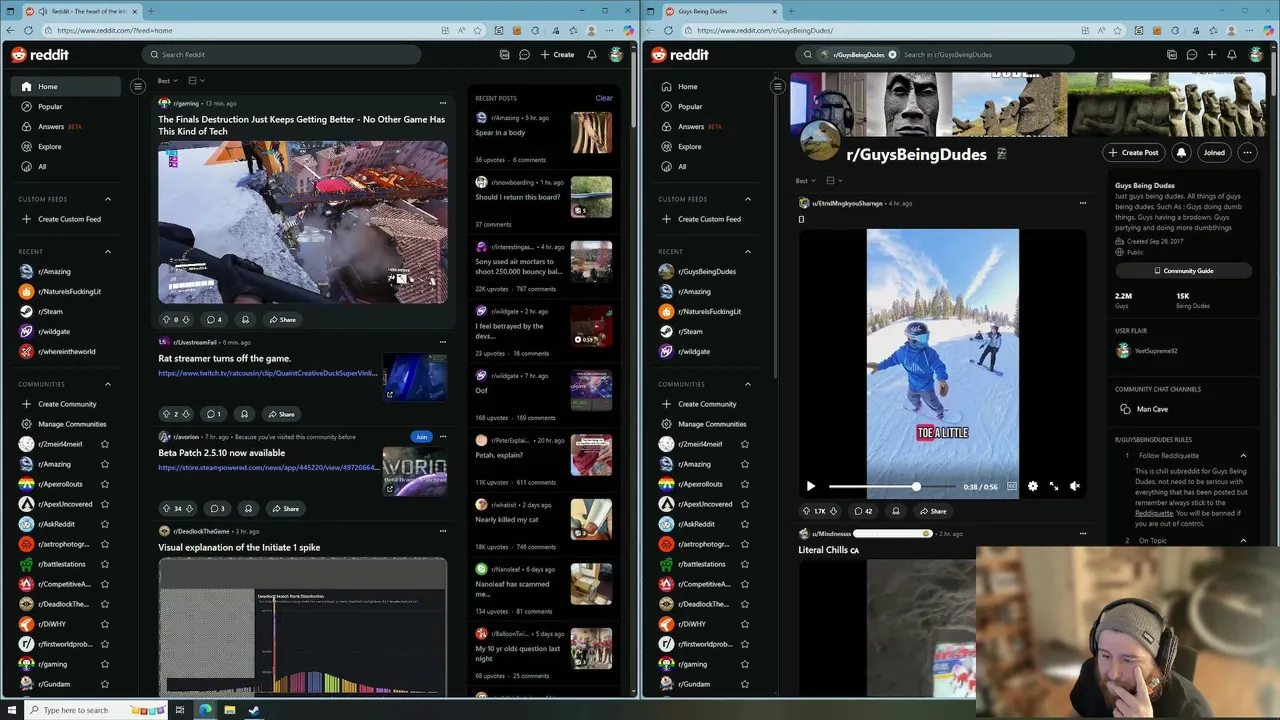
Task: Favorite r/AskReddit with star in left window
Action: [105, 524]
